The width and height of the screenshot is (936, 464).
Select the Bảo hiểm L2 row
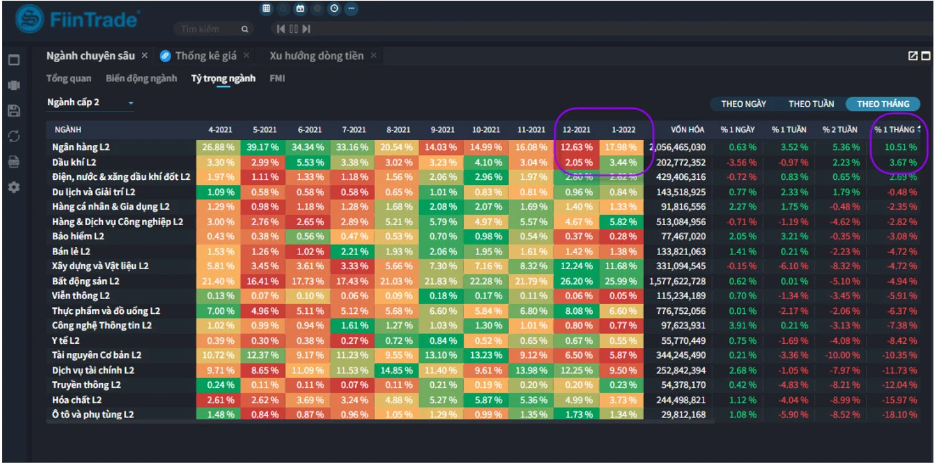tap(484, 236)
